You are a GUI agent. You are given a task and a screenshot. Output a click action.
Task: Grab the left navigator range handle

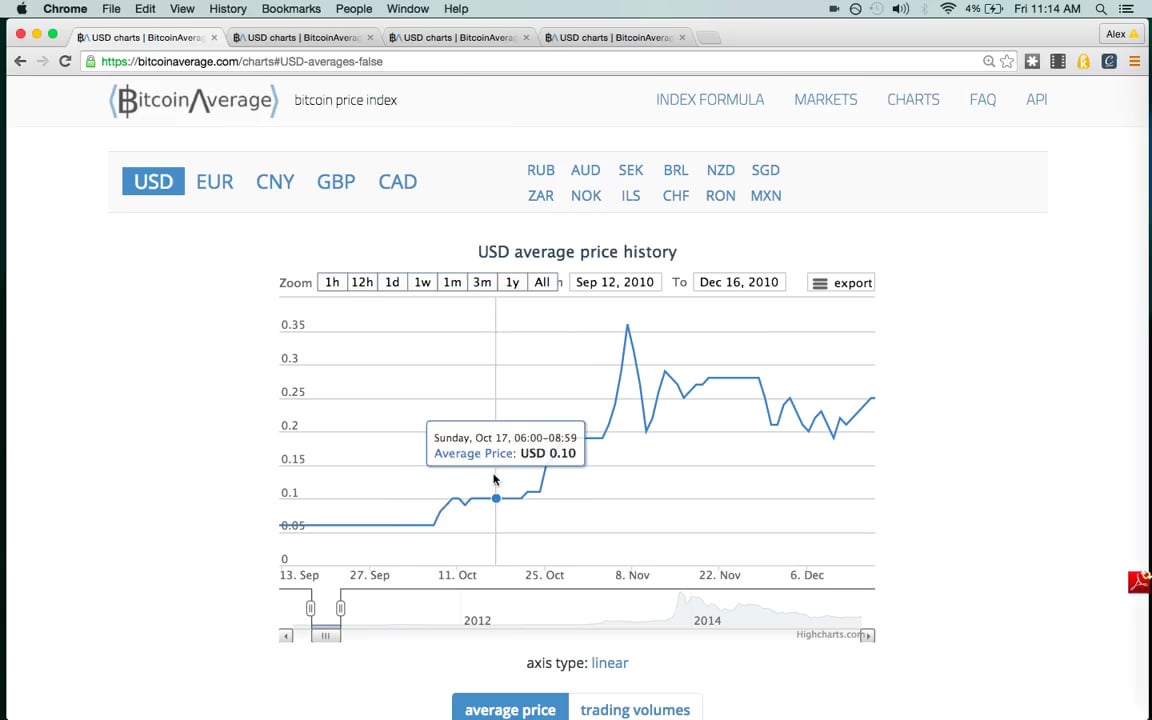click(310, 608)
